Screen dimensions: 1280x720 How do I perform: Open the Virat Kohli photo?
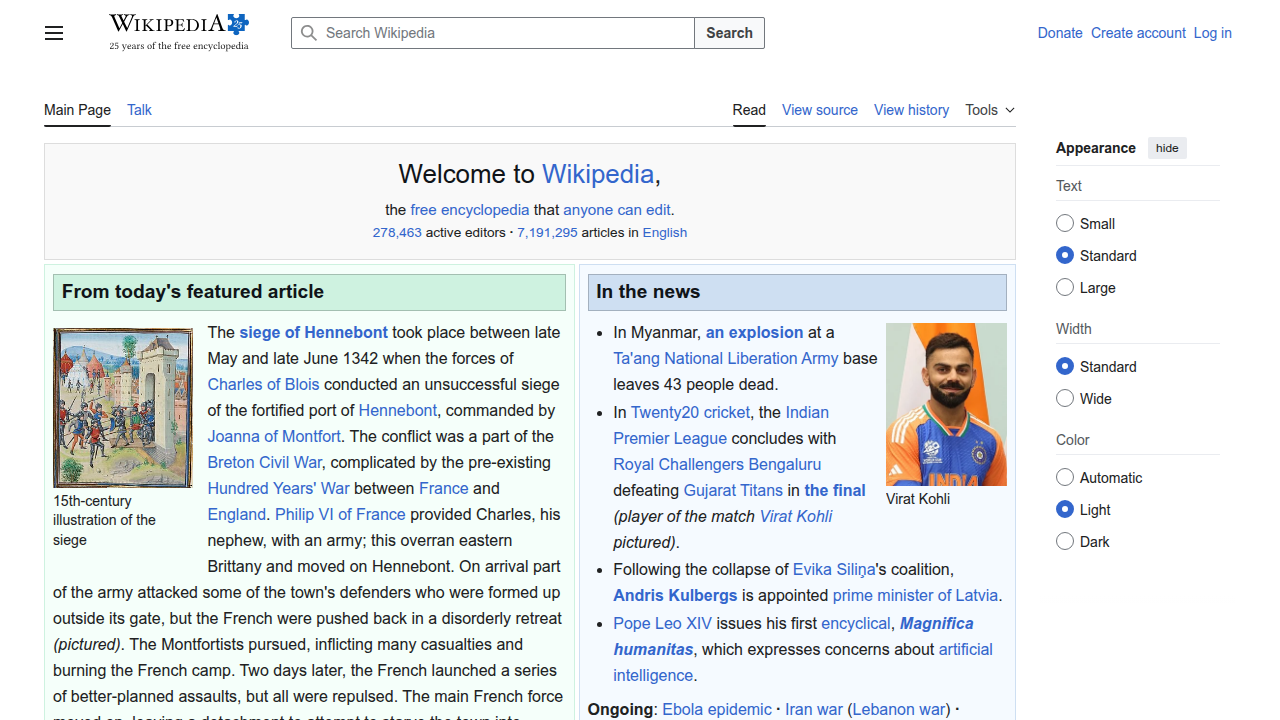(x=946, y=404)
